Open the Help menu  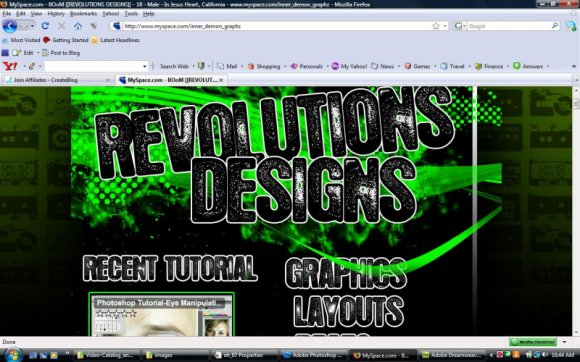[149, 14]
